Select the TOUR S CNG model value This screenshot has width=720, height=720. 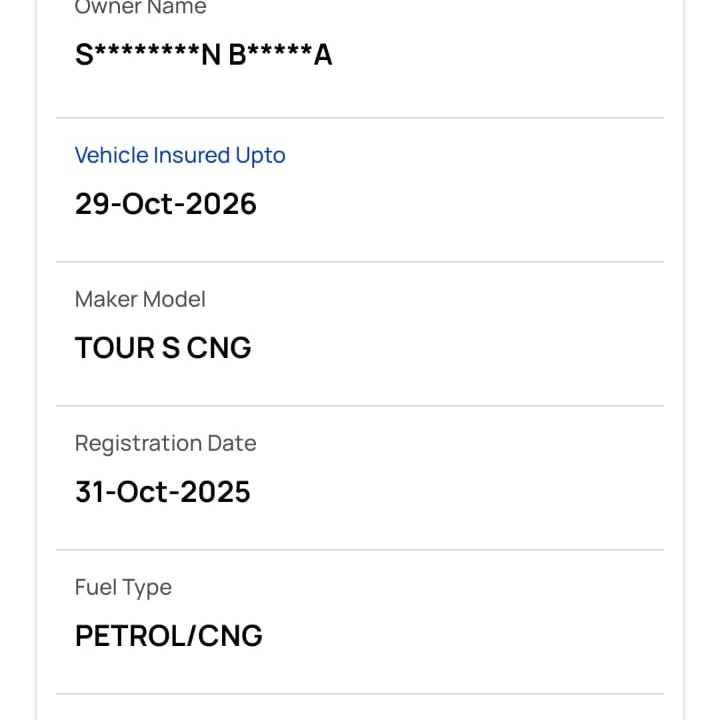(x=163, y=348)
